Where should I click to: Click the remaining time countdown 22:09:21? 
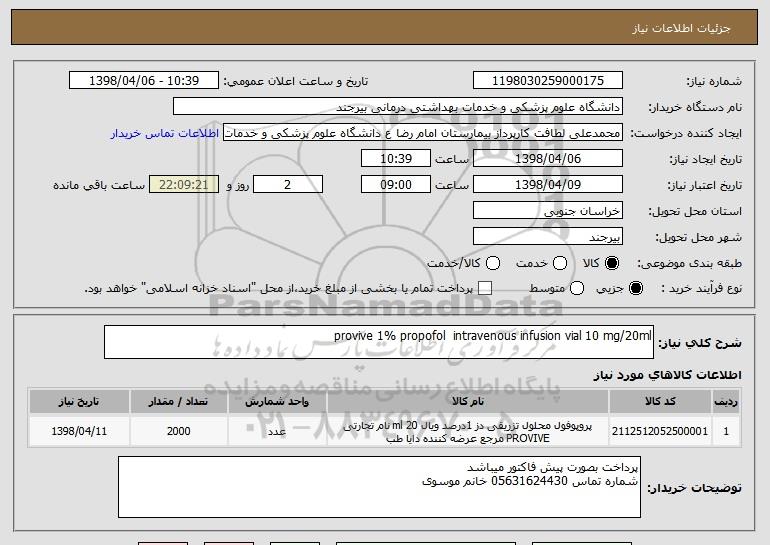(x=184, y=185)
